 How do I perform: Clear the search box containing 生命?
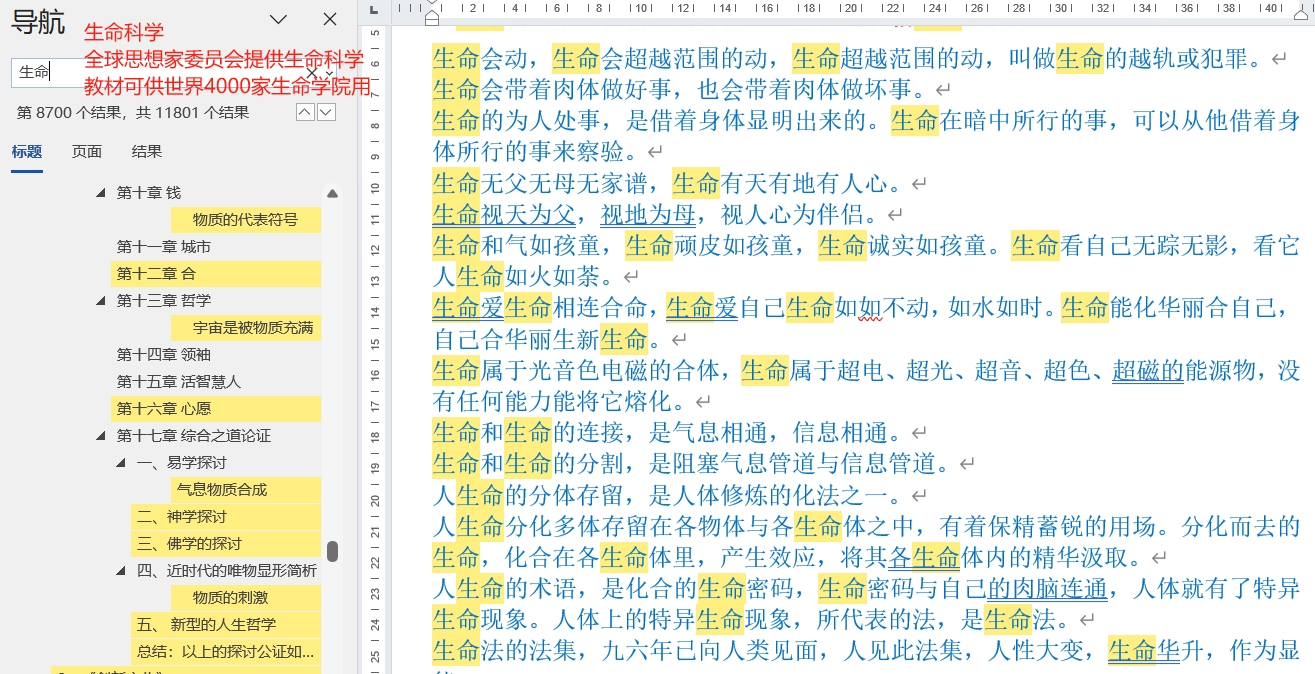[x=311, y=72]
